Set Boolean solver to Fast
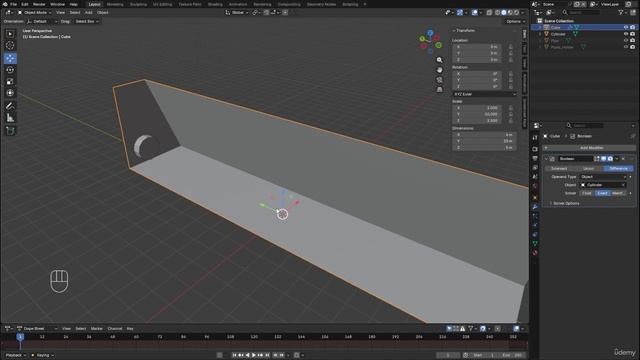 pos(587,193)
